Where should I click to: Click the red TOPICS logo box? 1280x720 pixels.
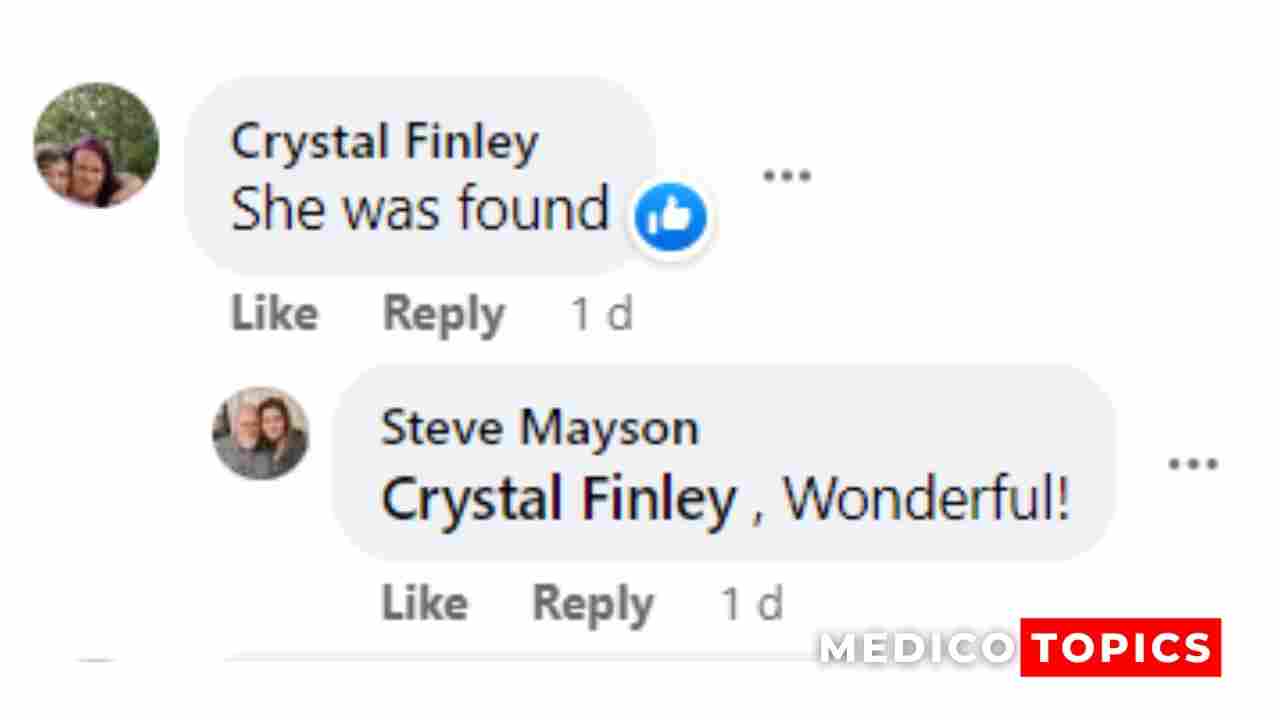[x=1120, y=648]
